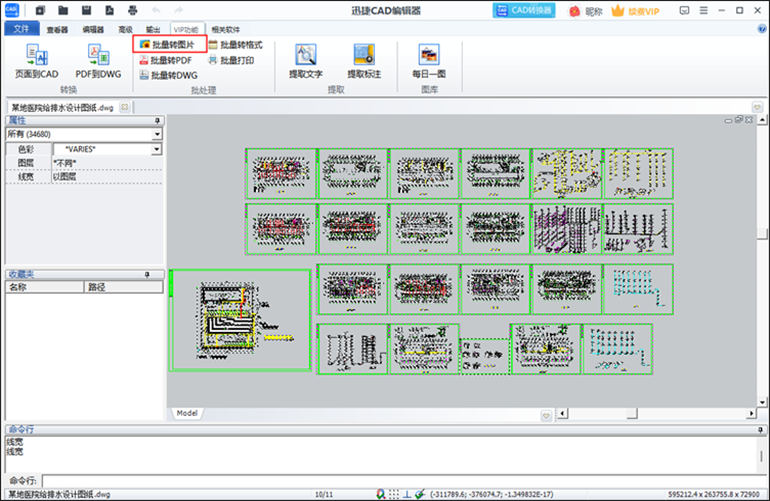
Task: Click the 批量转图片 batch image button
Action: [x=169, y=45]
